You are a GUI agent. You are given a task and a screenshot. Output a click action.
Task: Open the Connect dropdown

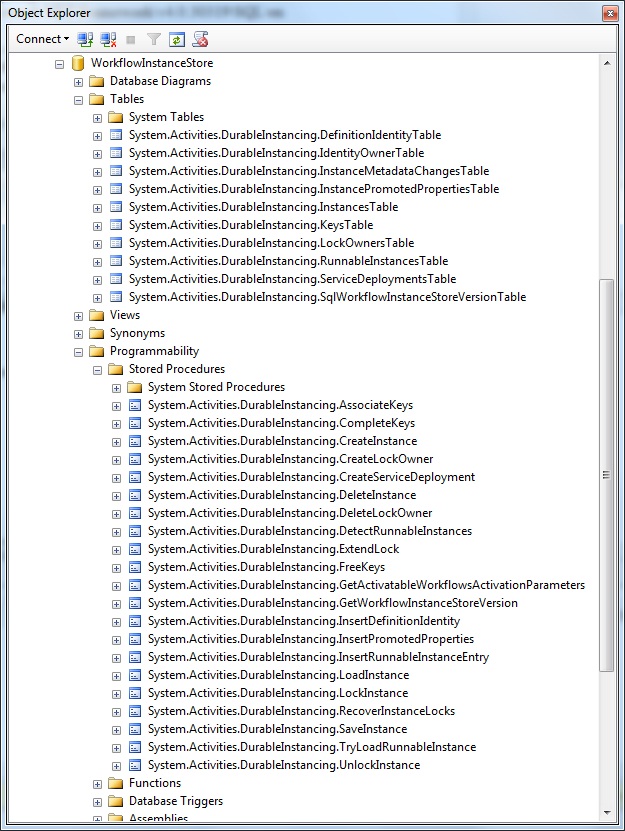42,39
